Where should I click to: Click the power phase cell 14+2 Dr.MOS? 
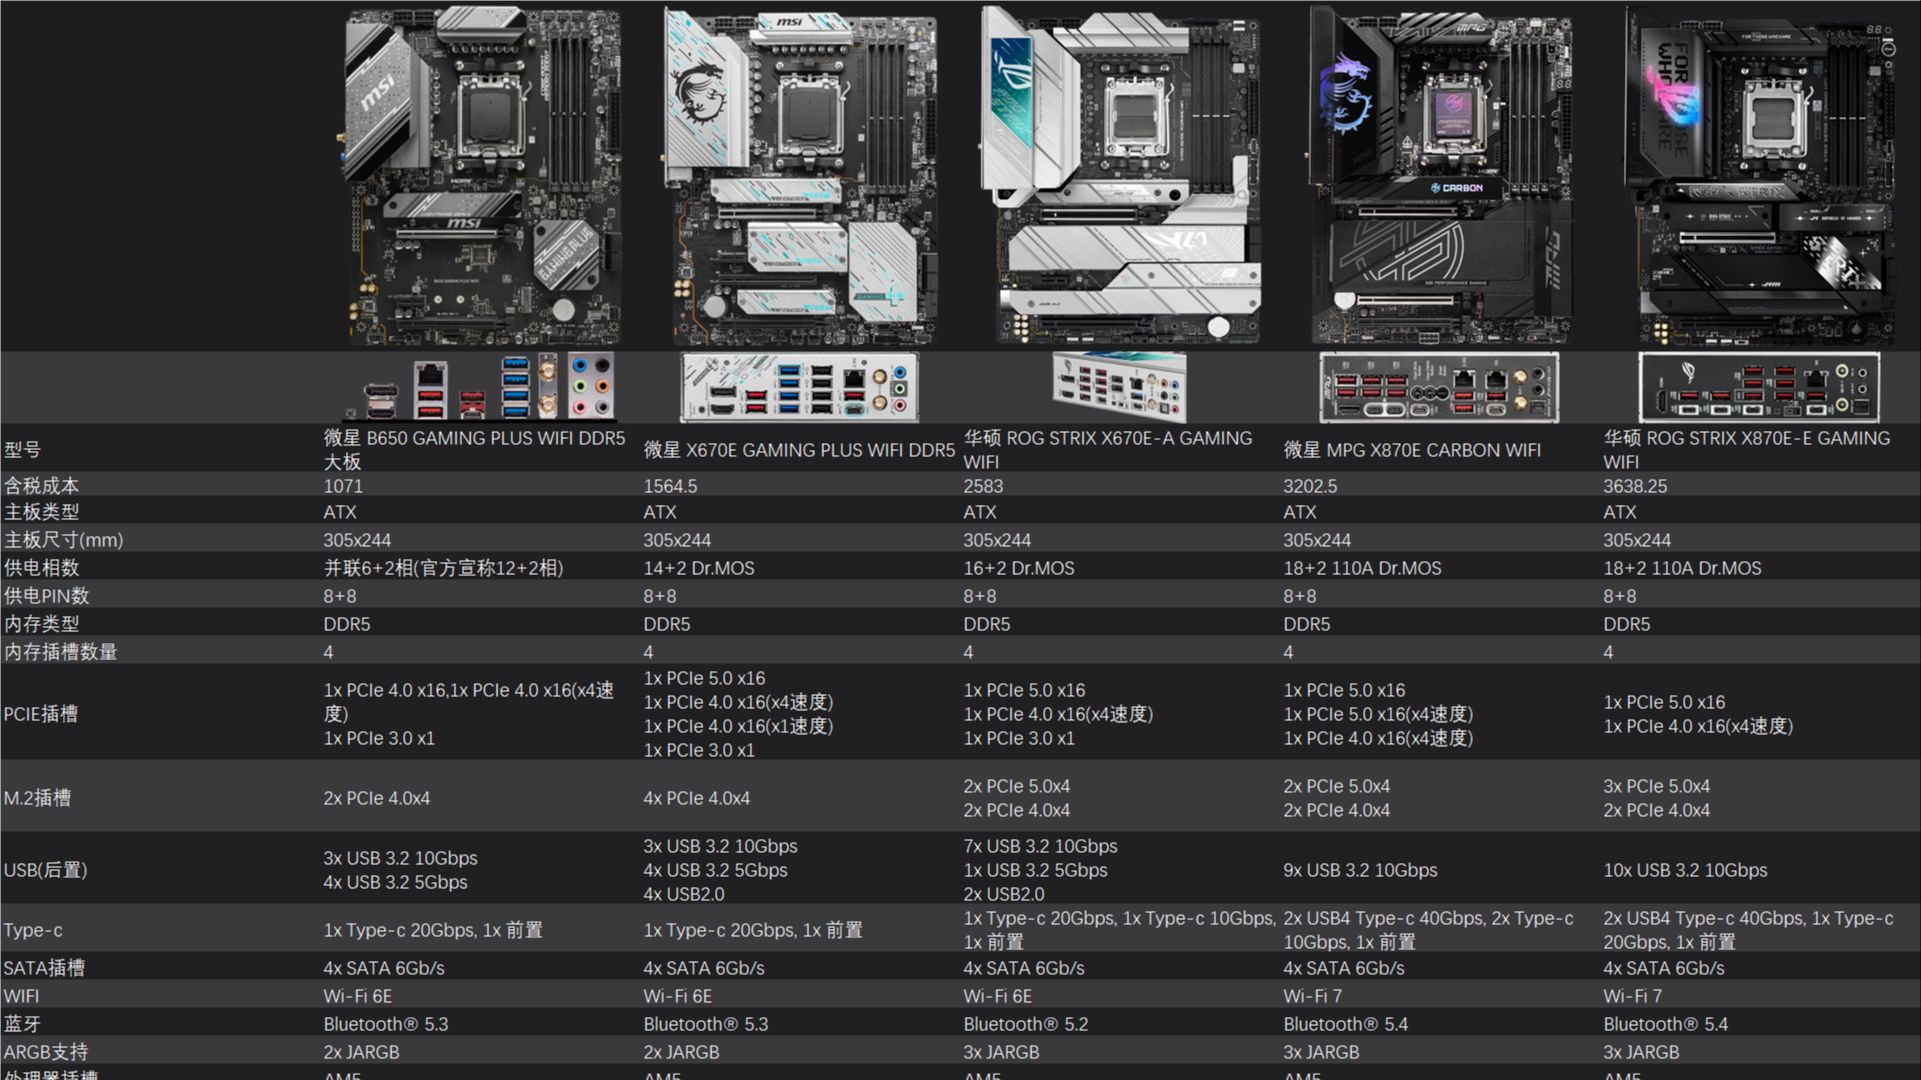[699, 568]
